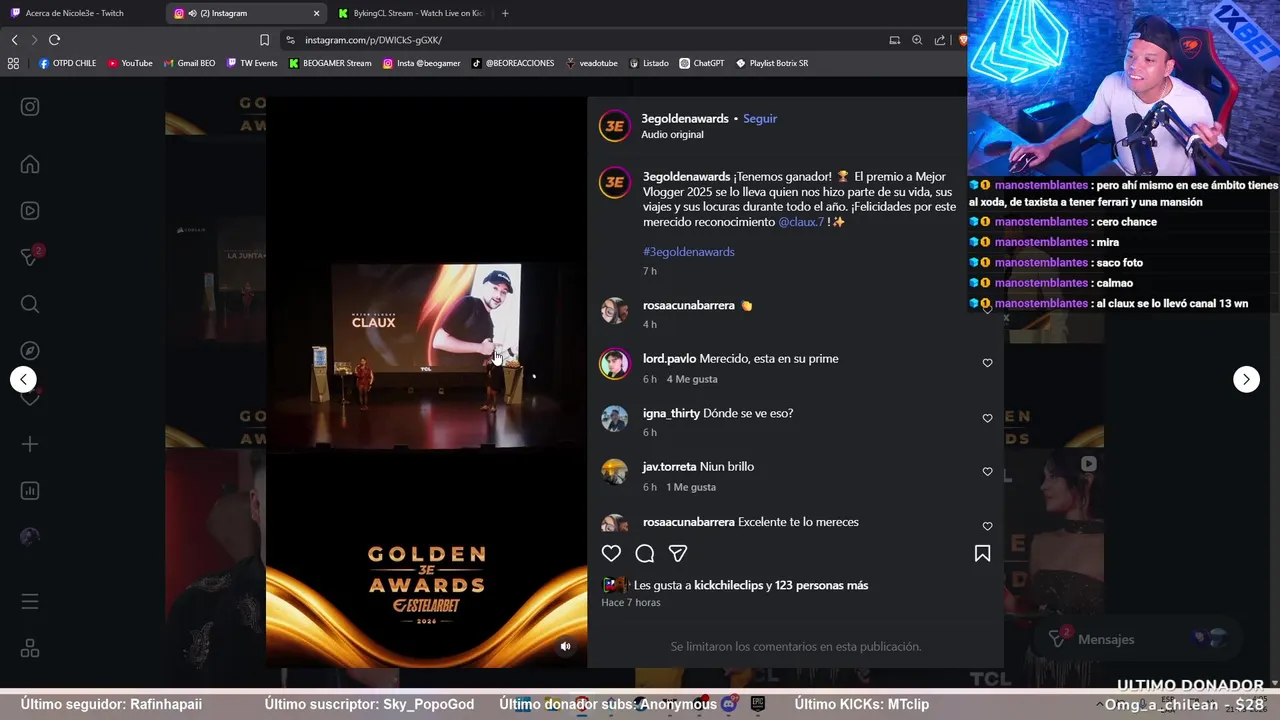Open TW Events bookmark

(x=252, y=63)
